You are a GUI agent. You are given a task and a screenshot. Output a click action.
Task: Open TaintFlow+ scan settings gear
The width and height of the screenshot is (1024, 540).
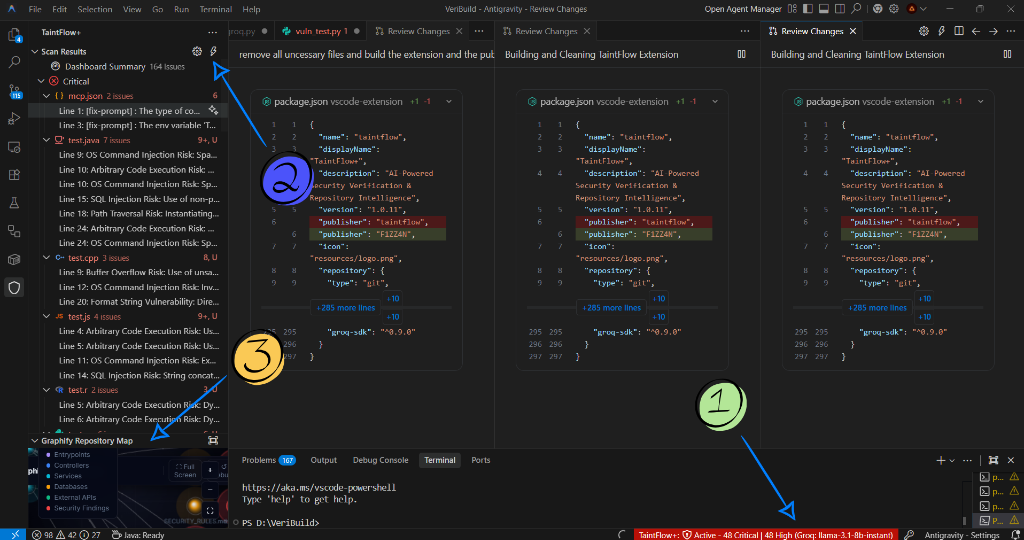click(x=197, y=52)
